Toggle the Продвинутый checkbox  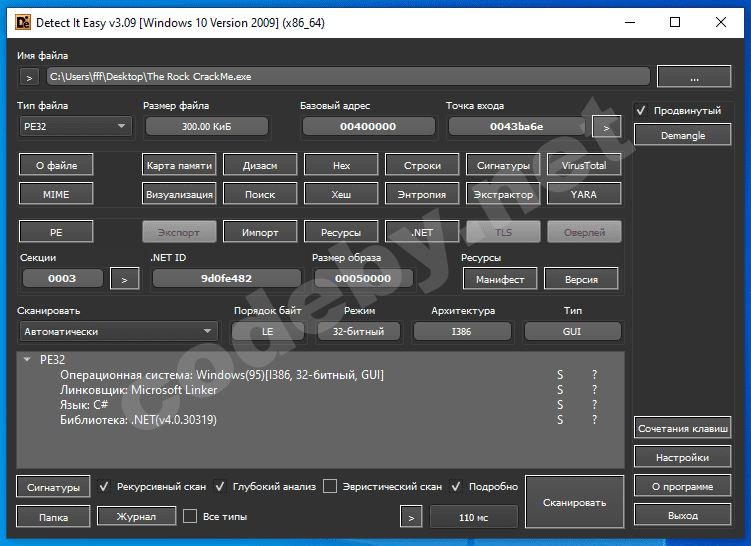coord(641,111)
